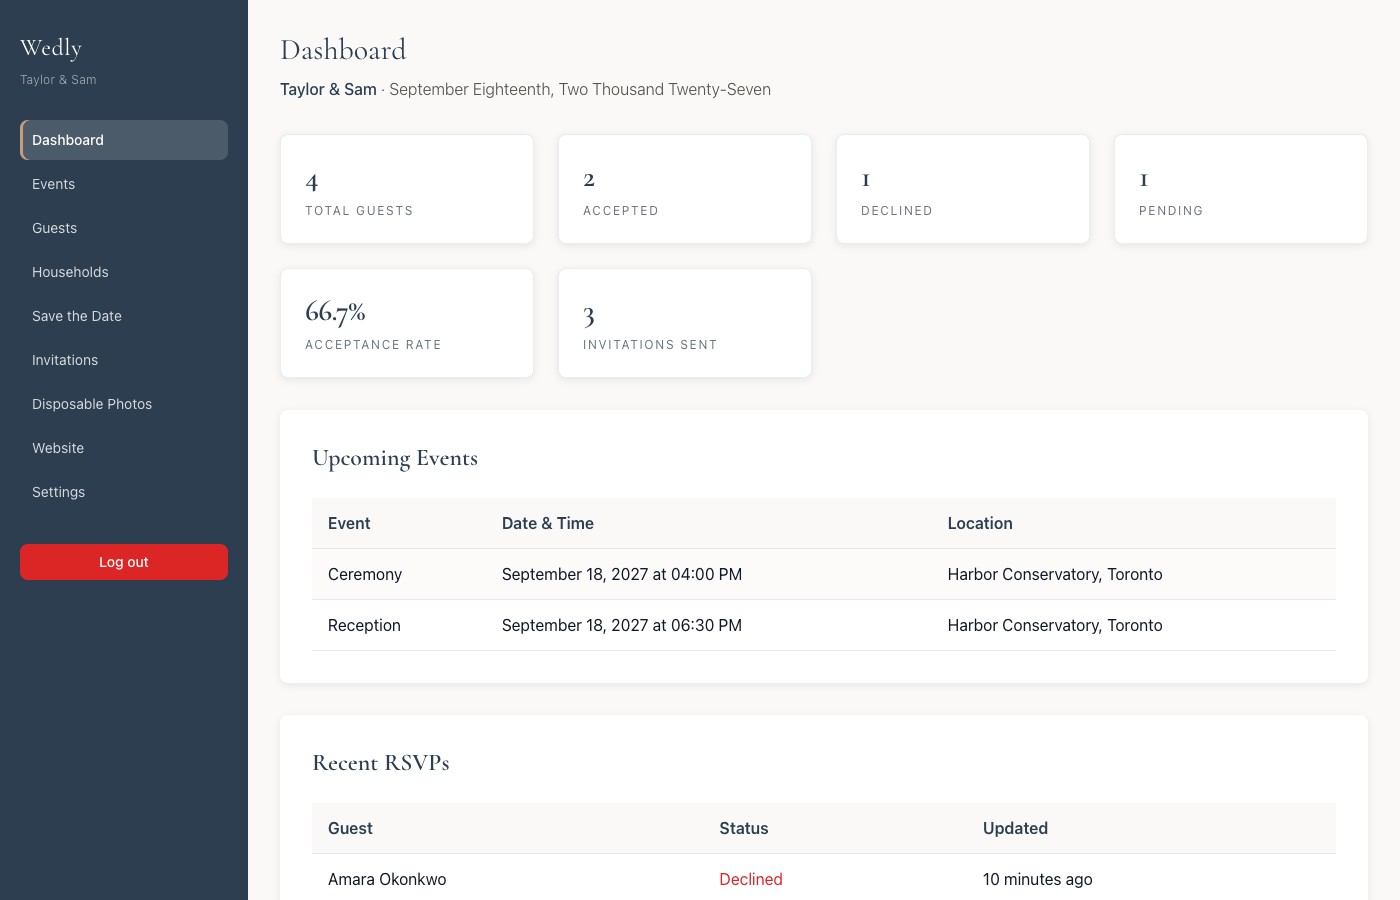Image resolution: width=1400 pixels, height=900 pixels.
Task: Click the Upcoming Events heading
Action: tap(395, 458)
